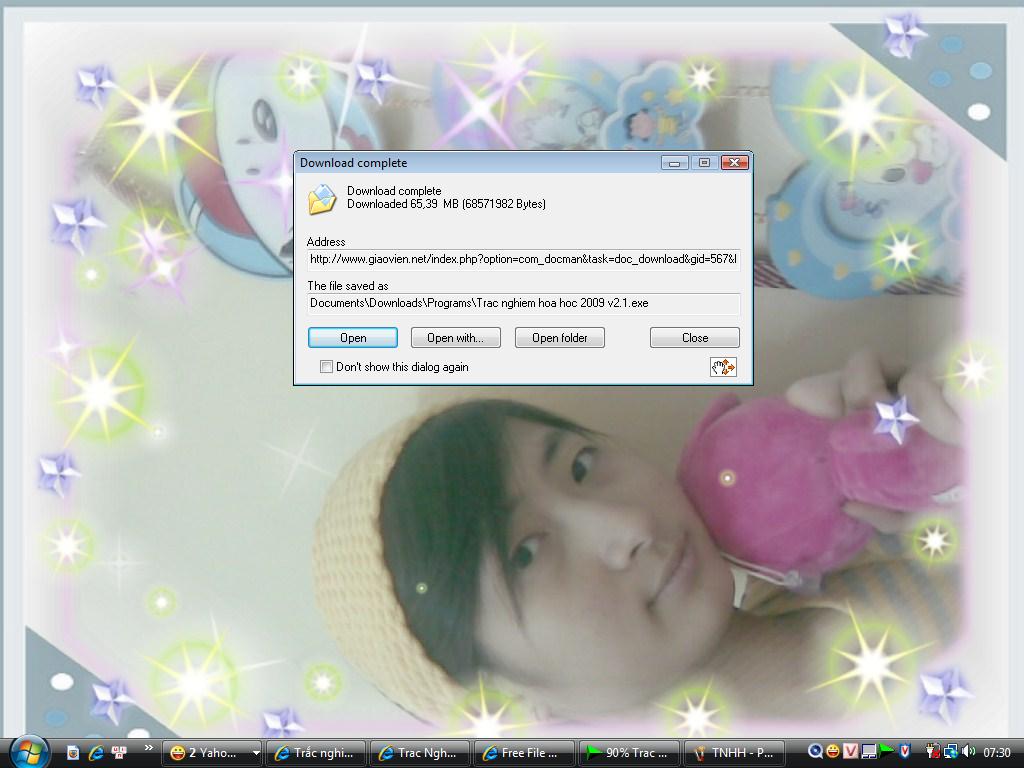This screenshot has height=768, width=1024.
Task: Click the Address URL field
Action: coord(523,259)
